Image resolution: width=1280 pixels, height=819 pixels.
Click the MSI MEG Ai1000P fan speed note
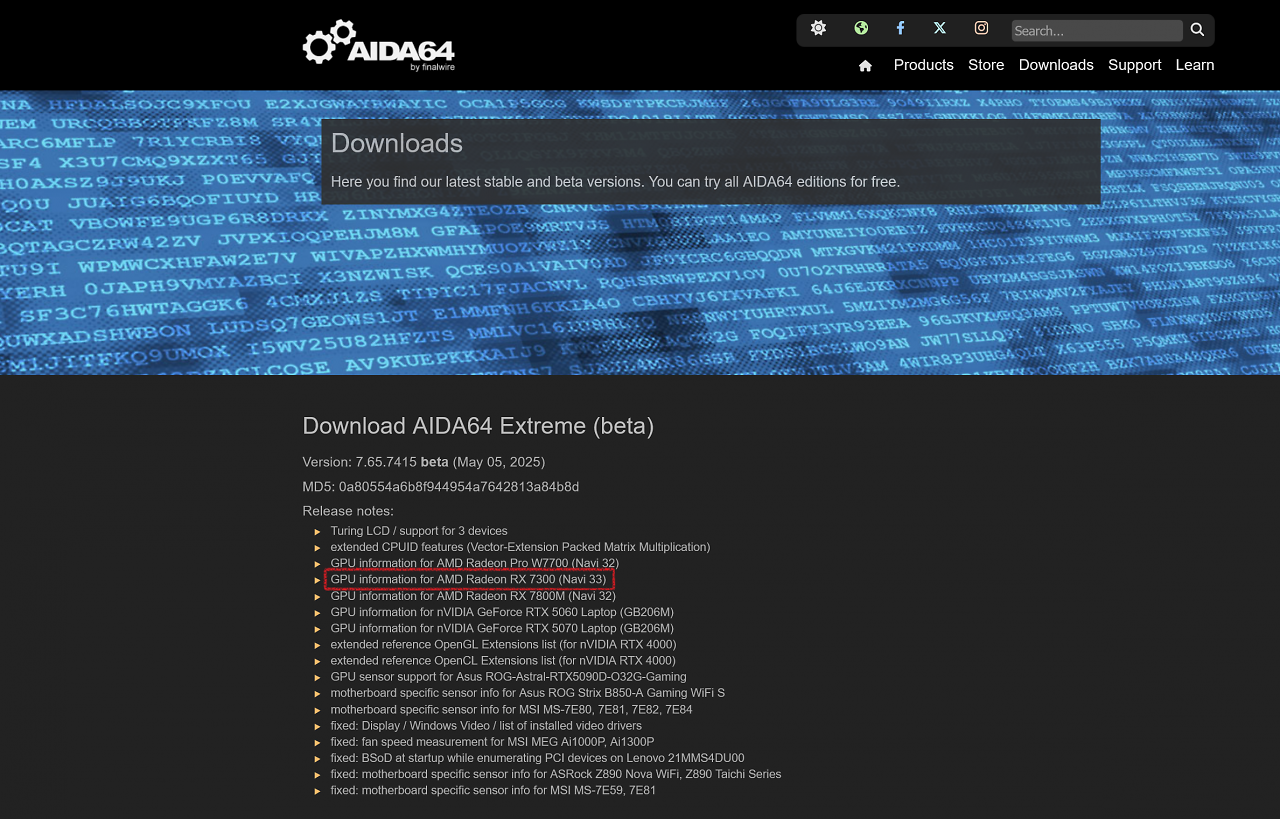click(492, 742)
